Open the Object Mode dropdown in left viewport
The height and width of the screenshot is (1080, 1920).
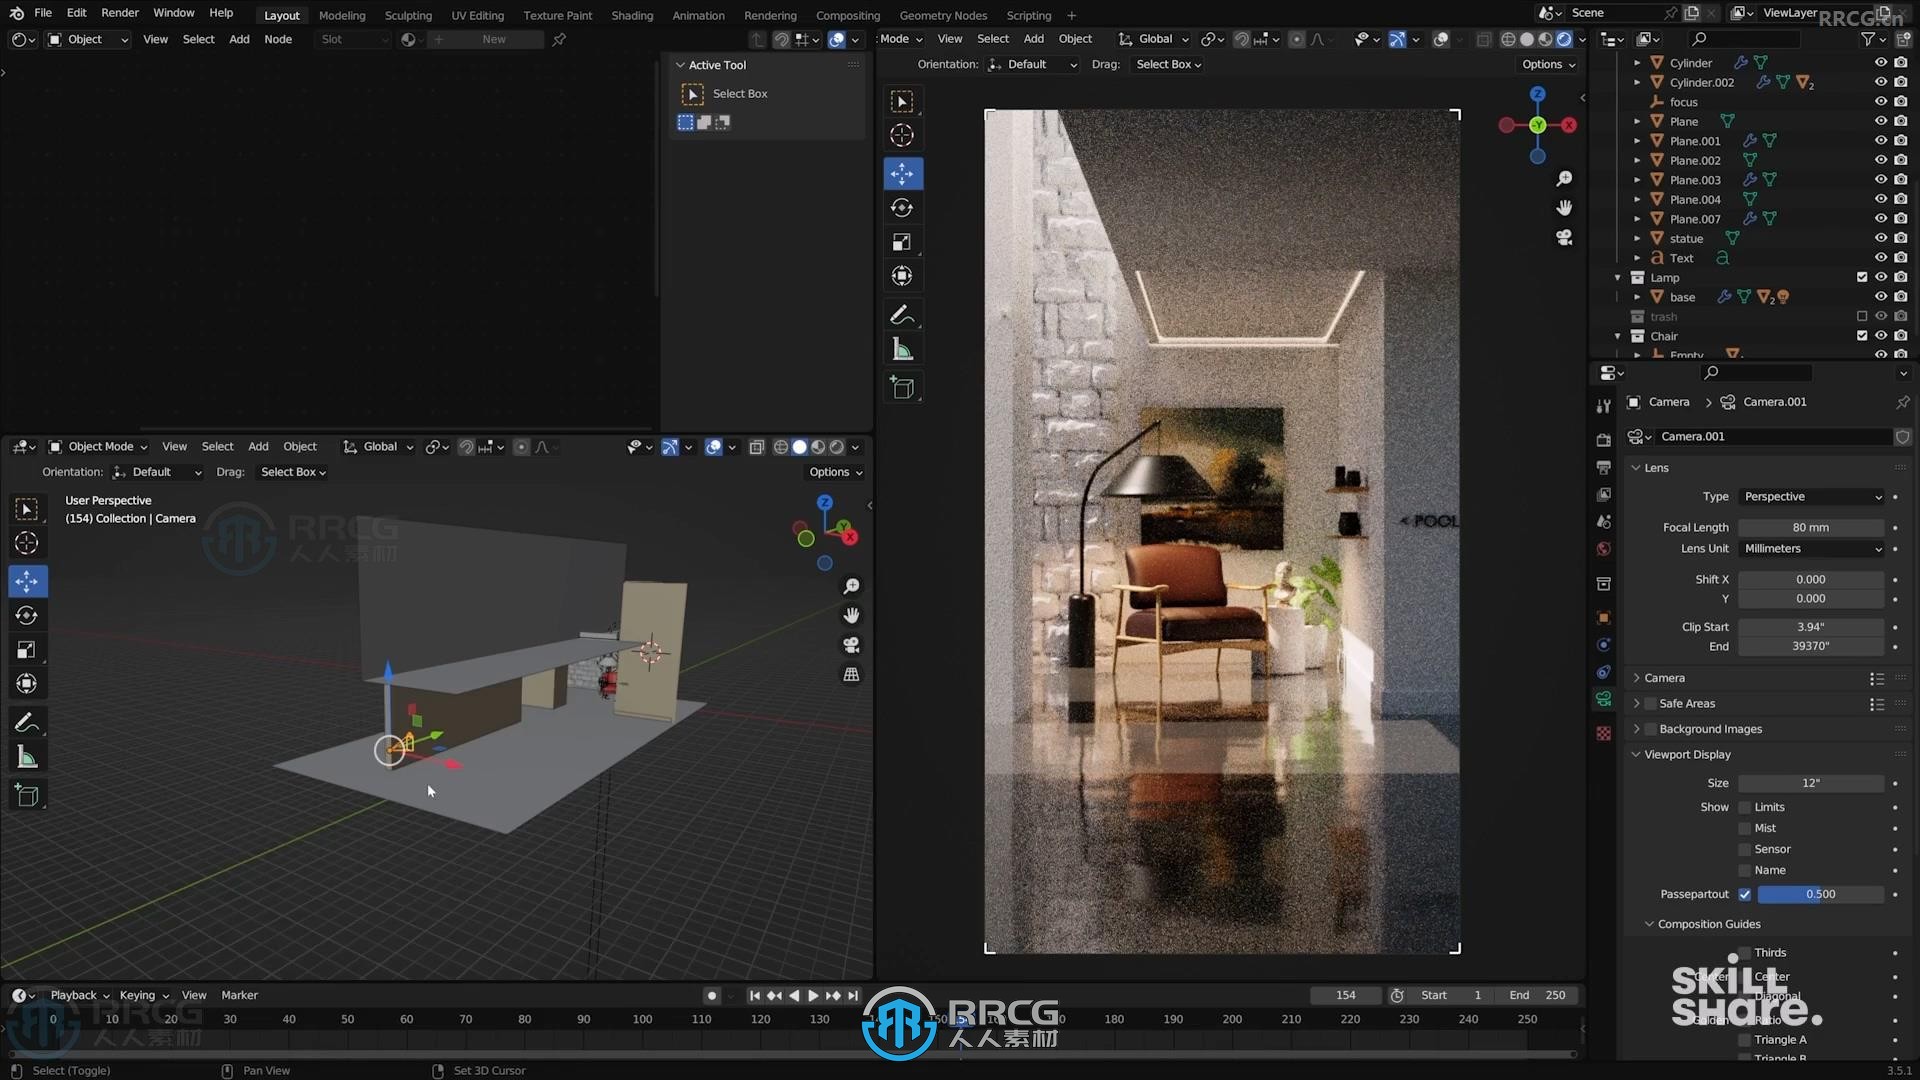point(98,447)
